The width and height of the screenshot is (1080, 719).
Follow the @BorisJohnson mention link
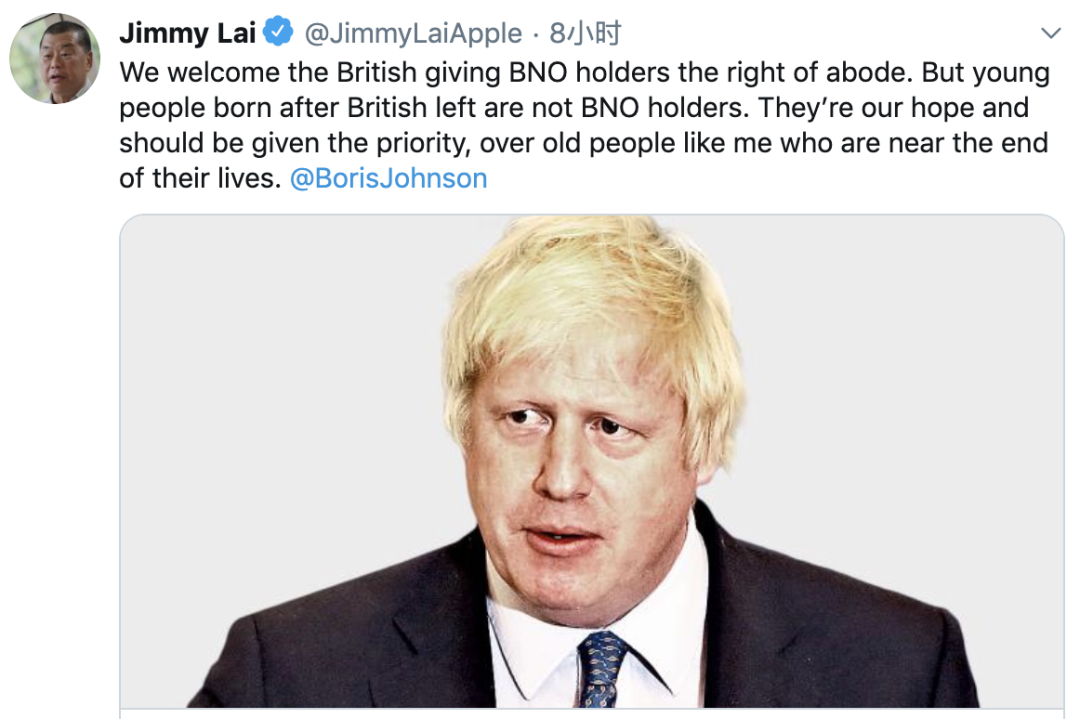[x=388, y=179]
